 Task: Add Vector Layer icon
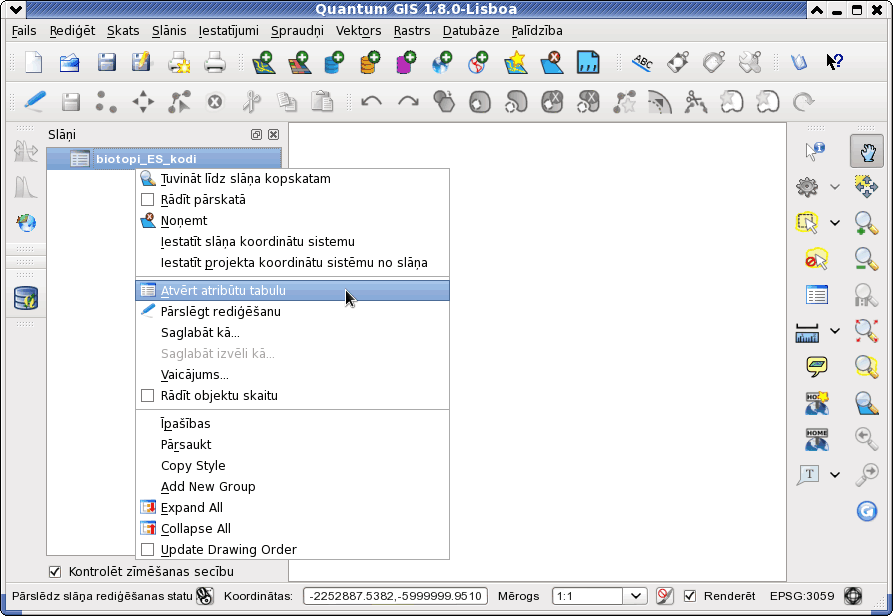point(263,62)
